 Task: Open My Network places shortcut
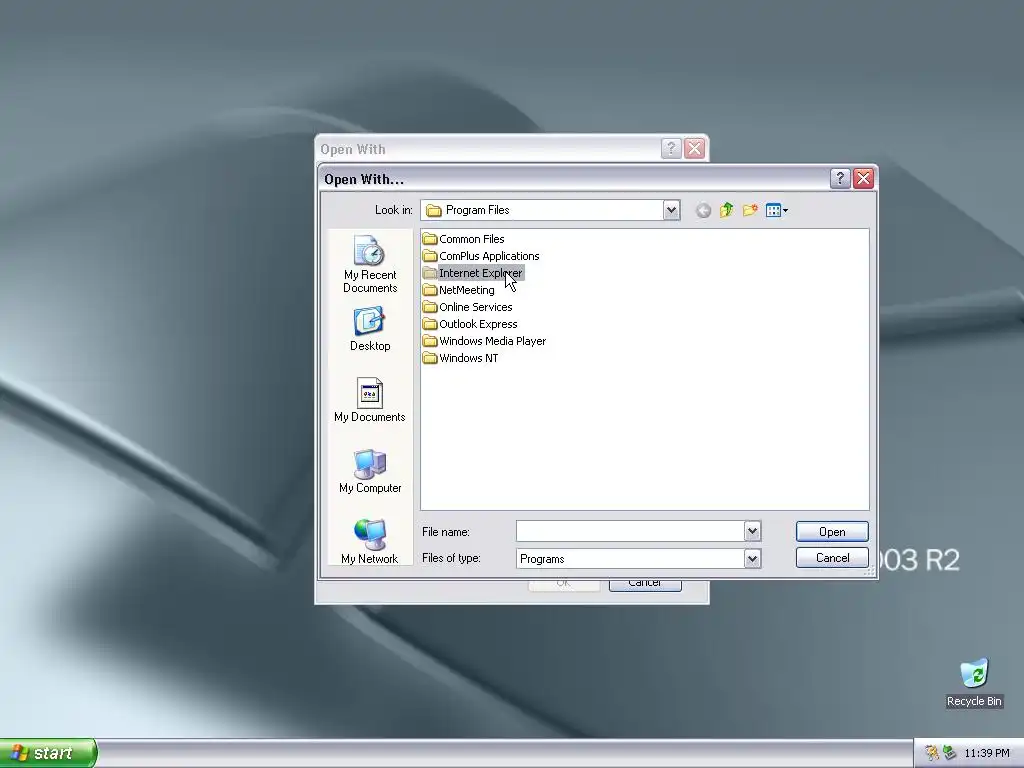[370, 541]
